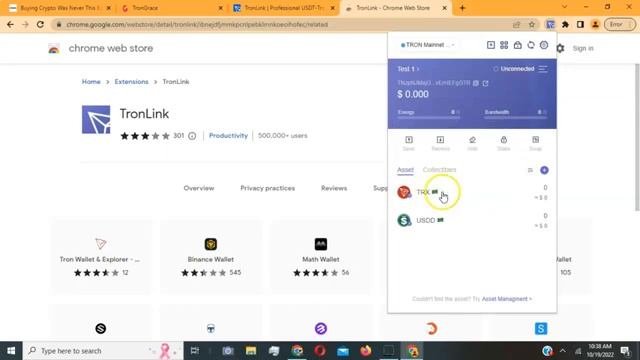Switch to the TronGrace browser tab
640x360 pixels.
click(171, 8)
